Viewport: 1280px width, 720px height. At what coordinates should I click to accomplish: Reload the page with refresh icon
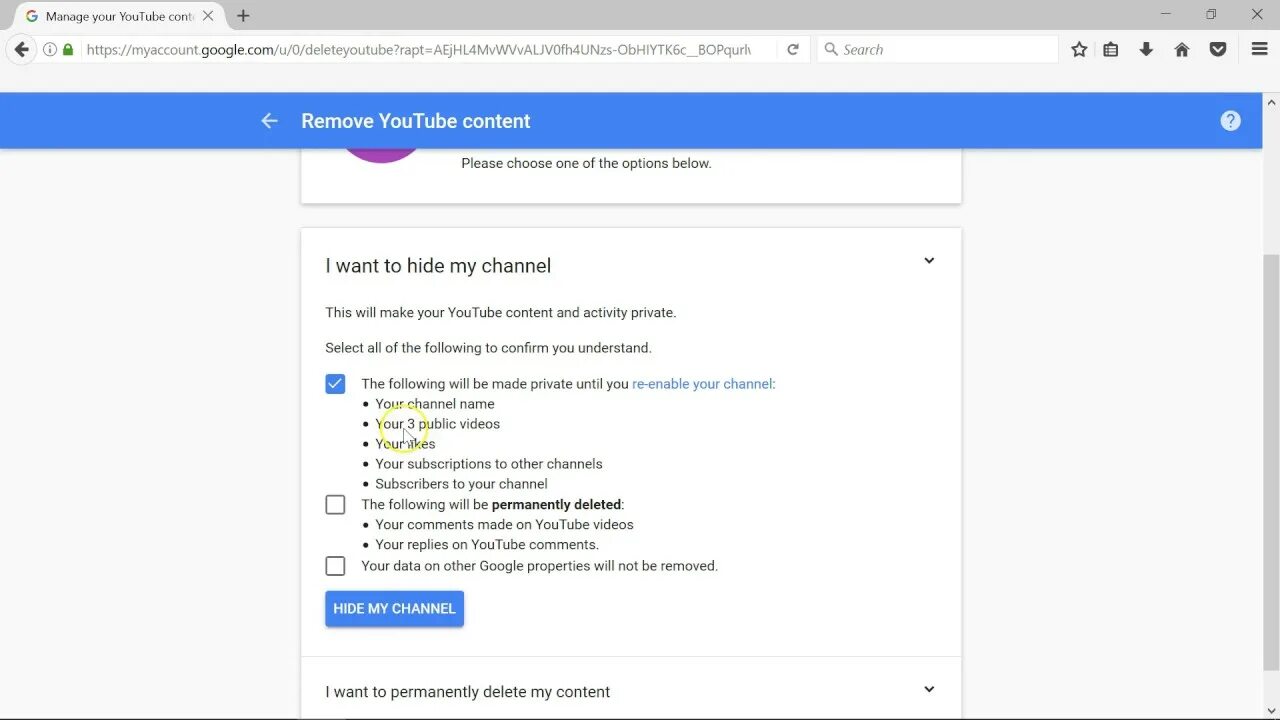pyautogui.click(x=793, y=49)
